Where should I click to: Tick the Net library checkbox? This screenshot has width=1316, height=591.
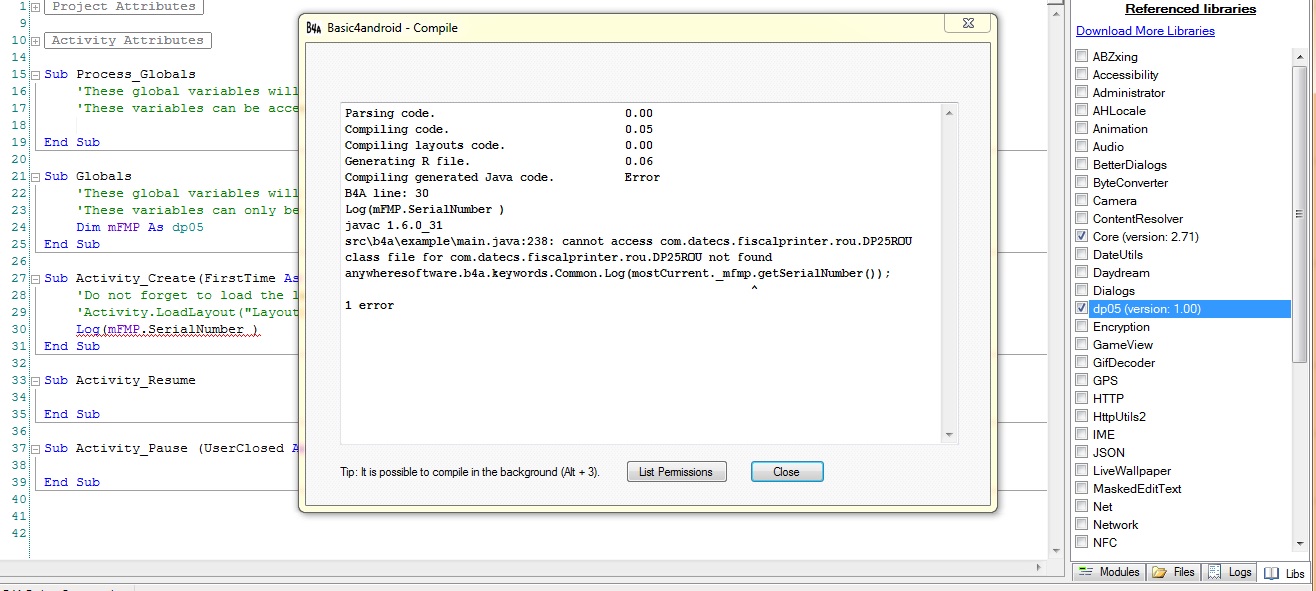(1082, 507)
